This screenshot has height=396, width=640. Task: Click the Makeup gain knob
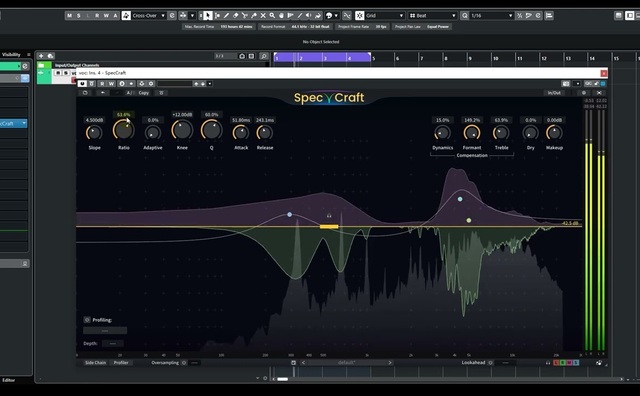[x=554, y=133]
